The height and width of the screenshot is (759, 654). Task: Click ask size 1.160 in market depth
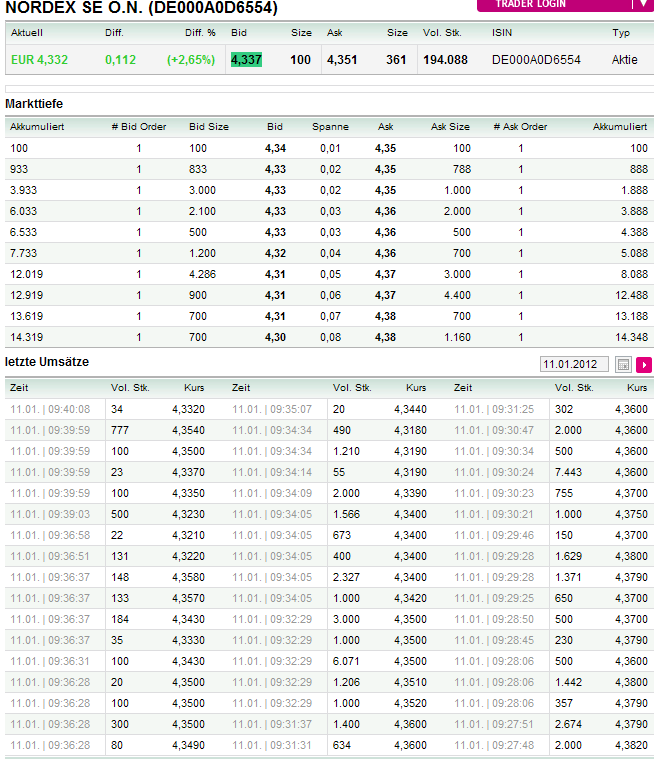[x=457, y=337]
